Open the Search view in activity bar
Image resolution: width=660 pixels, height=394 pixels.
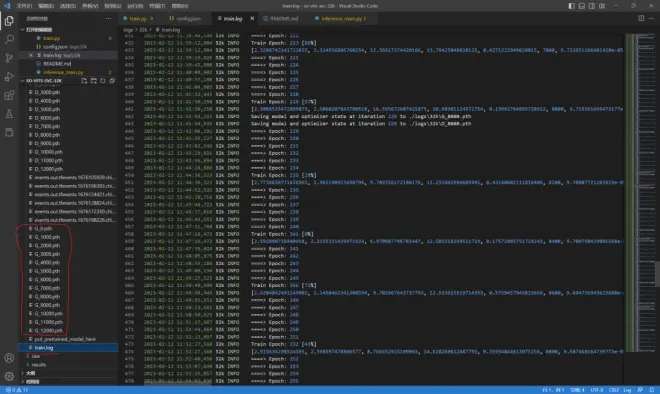point(9,39)
